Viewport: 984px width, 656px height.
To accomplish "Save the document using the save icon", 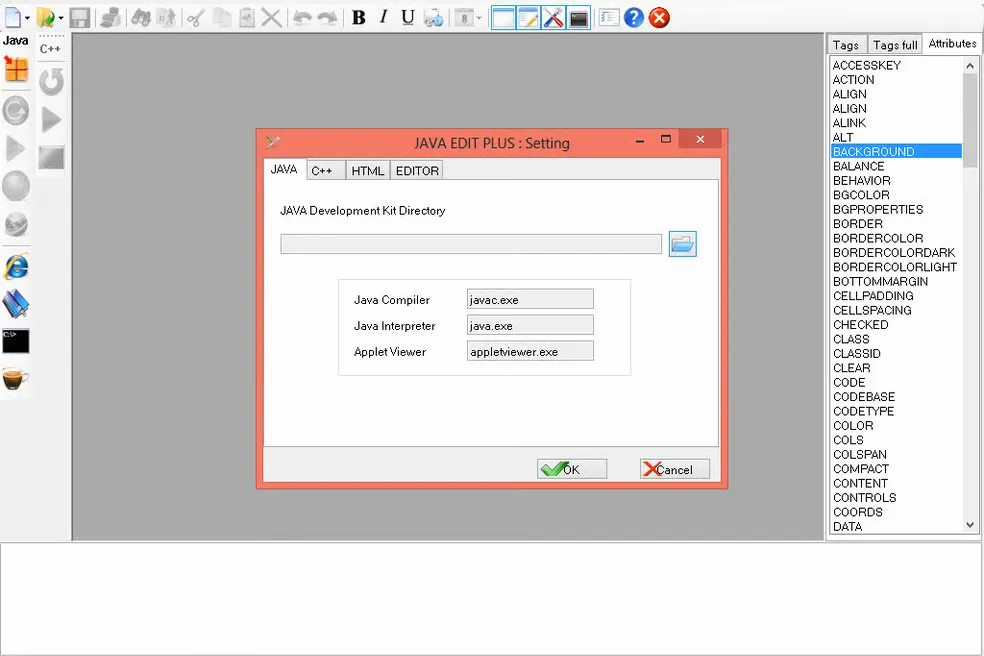I will click(78, 17).
